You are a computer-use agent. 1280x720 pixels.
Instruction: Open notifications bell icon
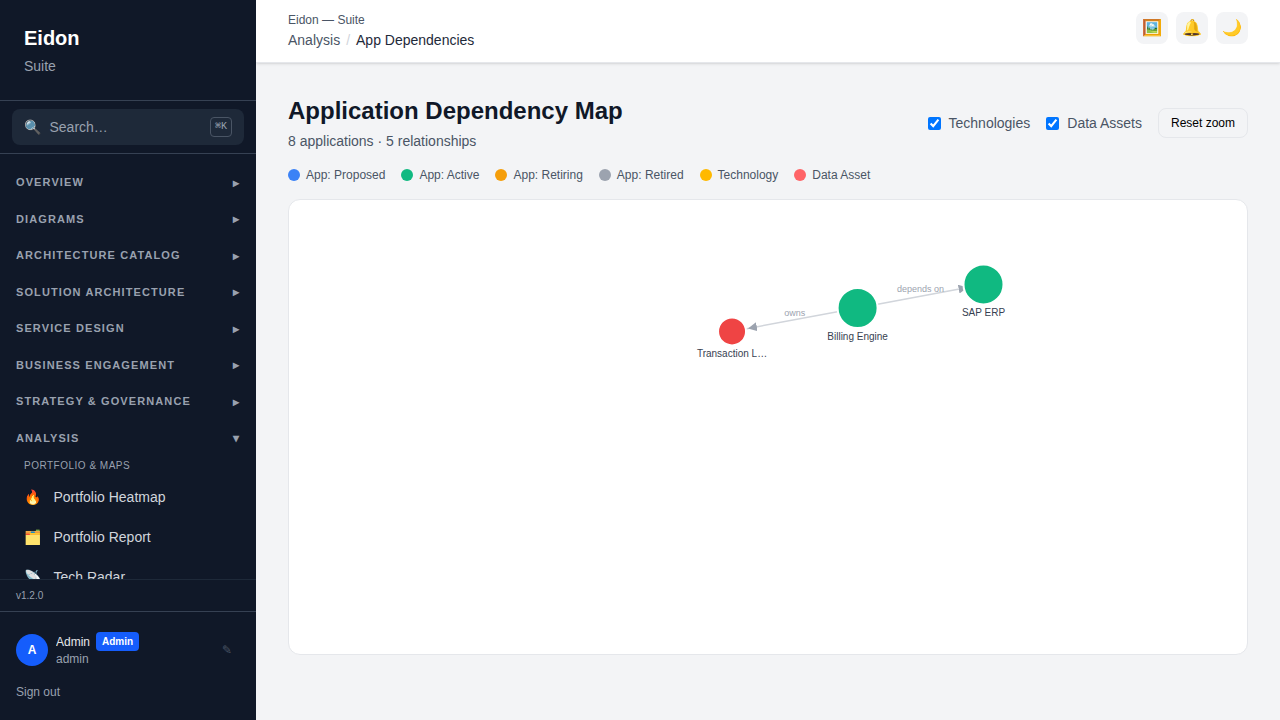tap(1192, 28)
